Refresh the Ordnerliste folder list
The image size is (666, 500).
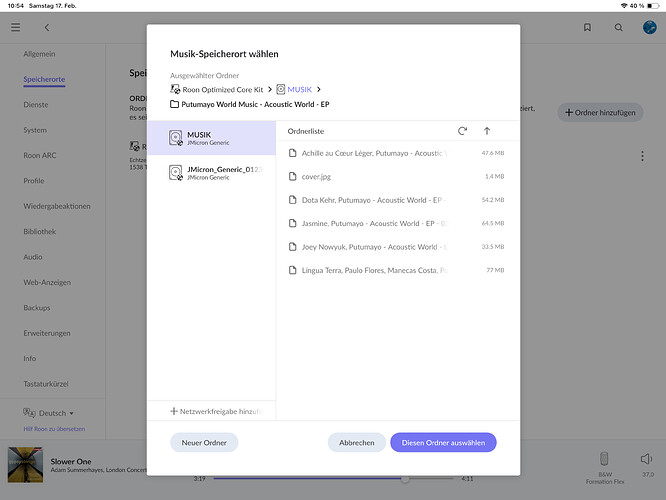(462, 131)
